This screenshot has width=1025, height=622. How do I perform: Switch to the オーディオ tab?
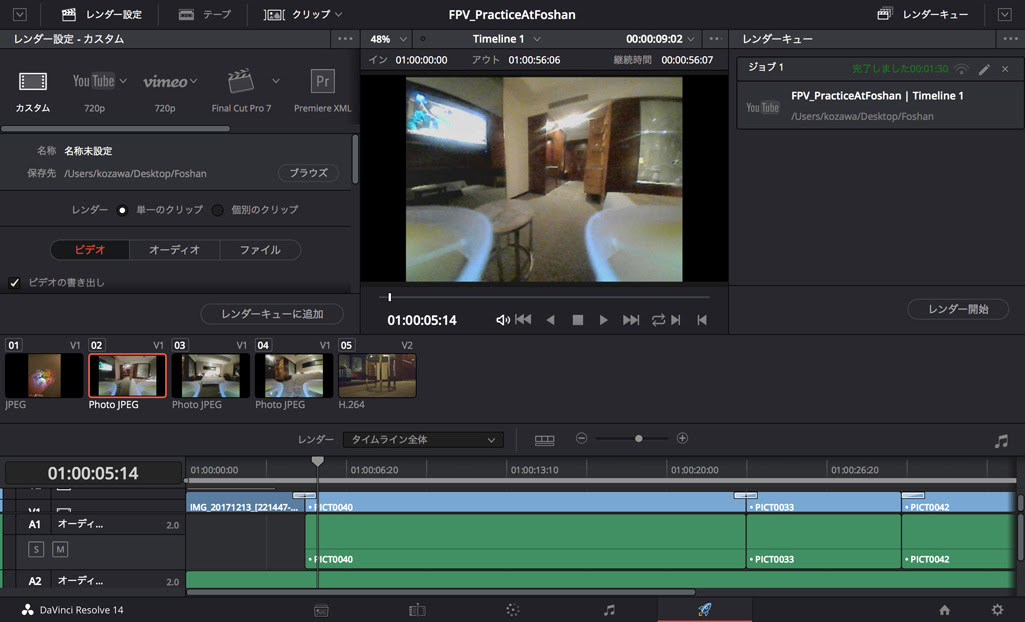click(175, 249)
